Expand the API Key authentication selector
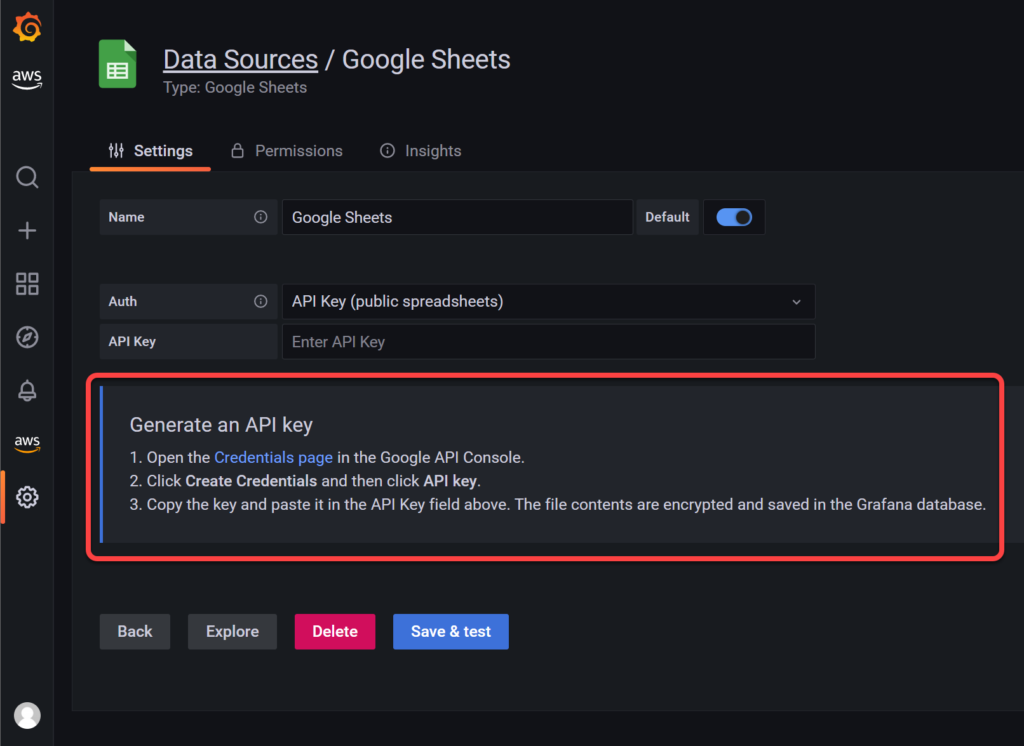Screen dimensions: 1024x746 [x=548, y=301]
